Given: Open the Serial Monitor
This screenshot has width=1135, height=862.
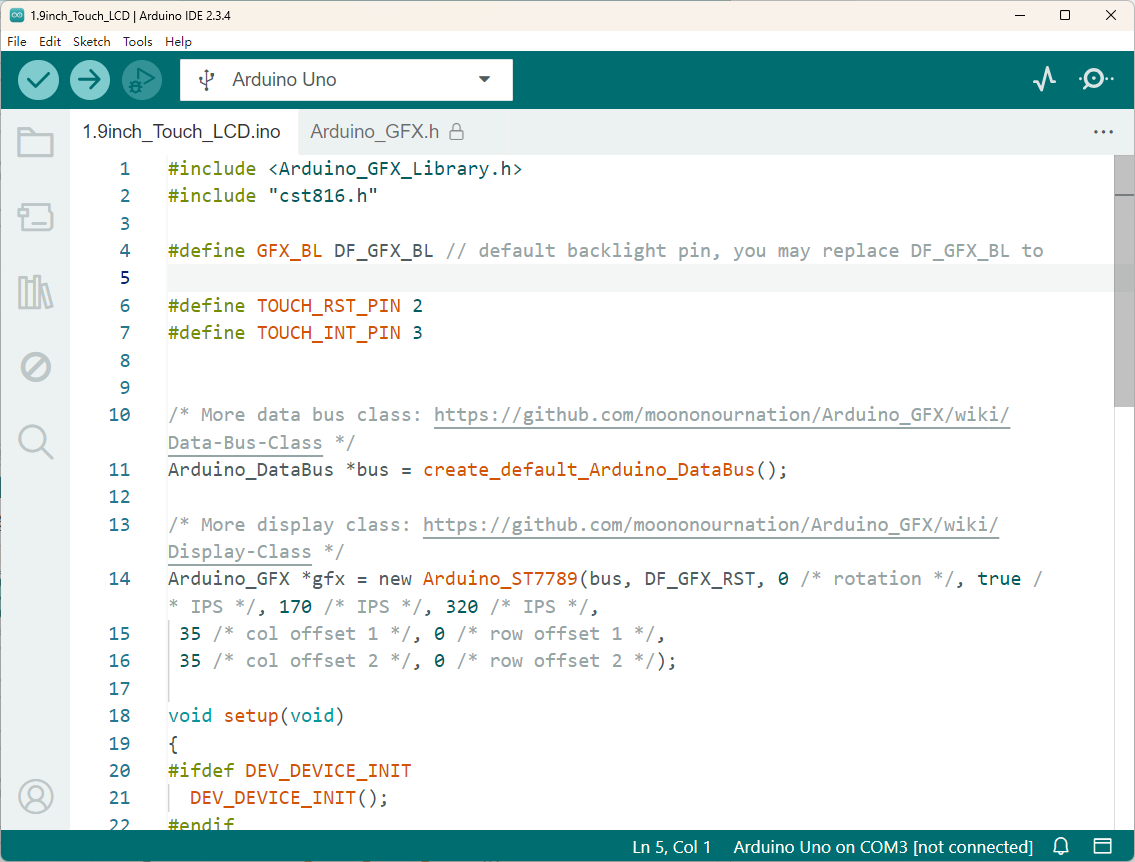Looking at the screenshot, I should point(1097,79).
